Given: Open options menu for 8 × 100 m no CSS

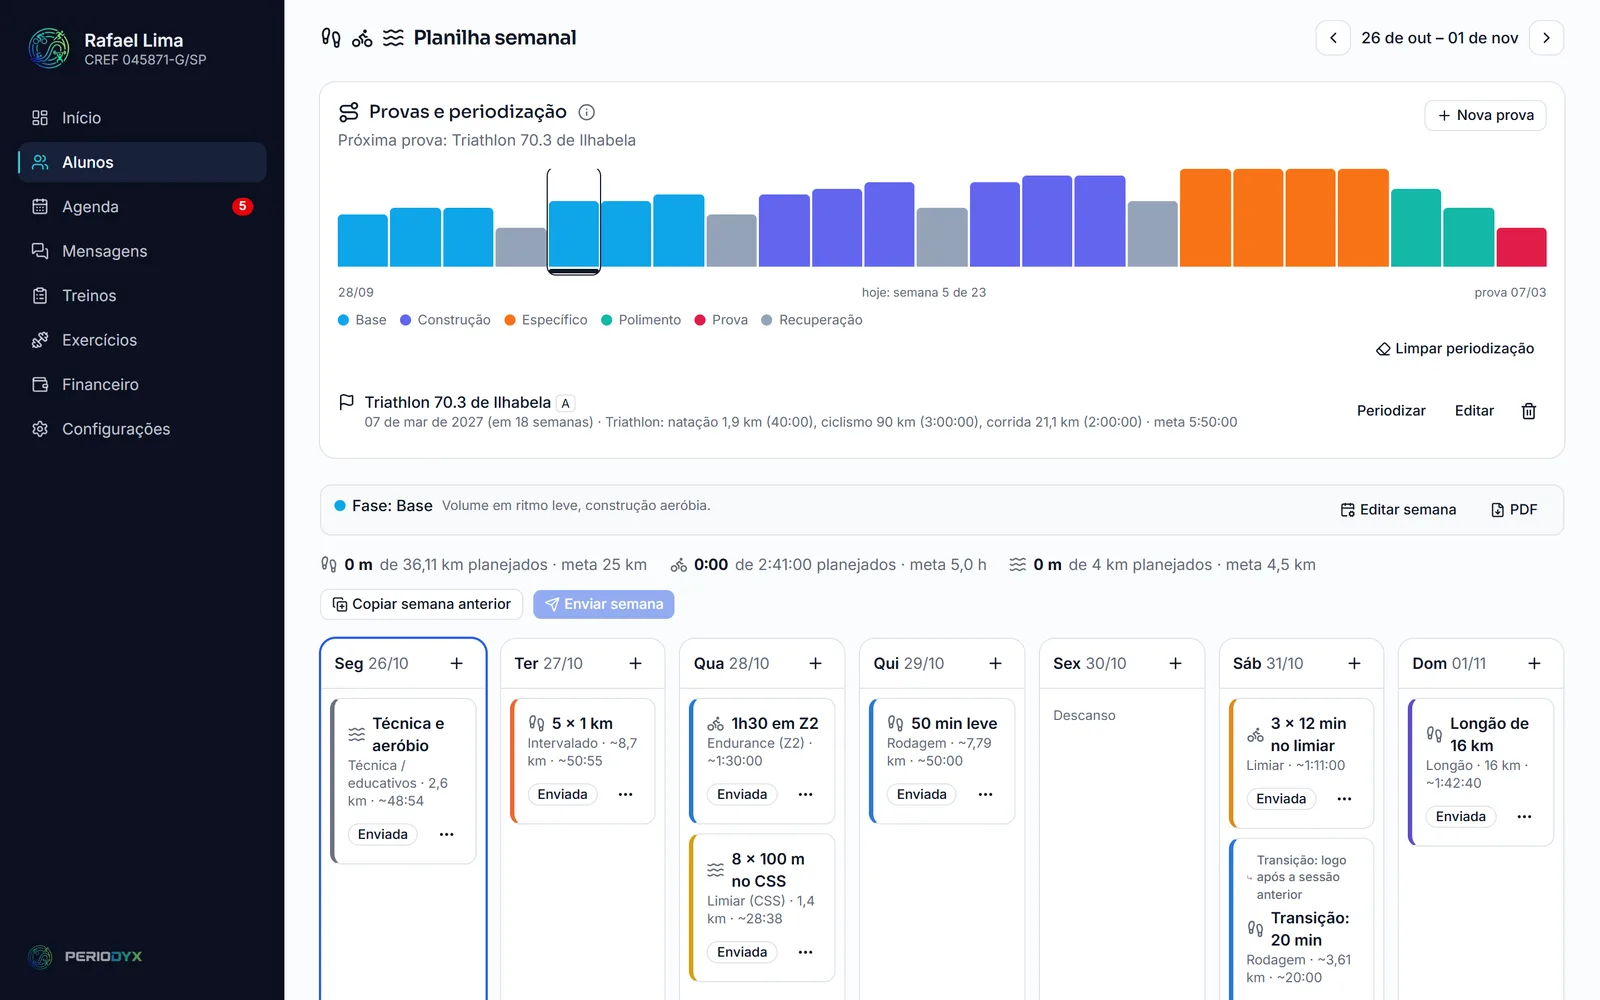Looking at the screenshot, I should [x=805, y=952].
